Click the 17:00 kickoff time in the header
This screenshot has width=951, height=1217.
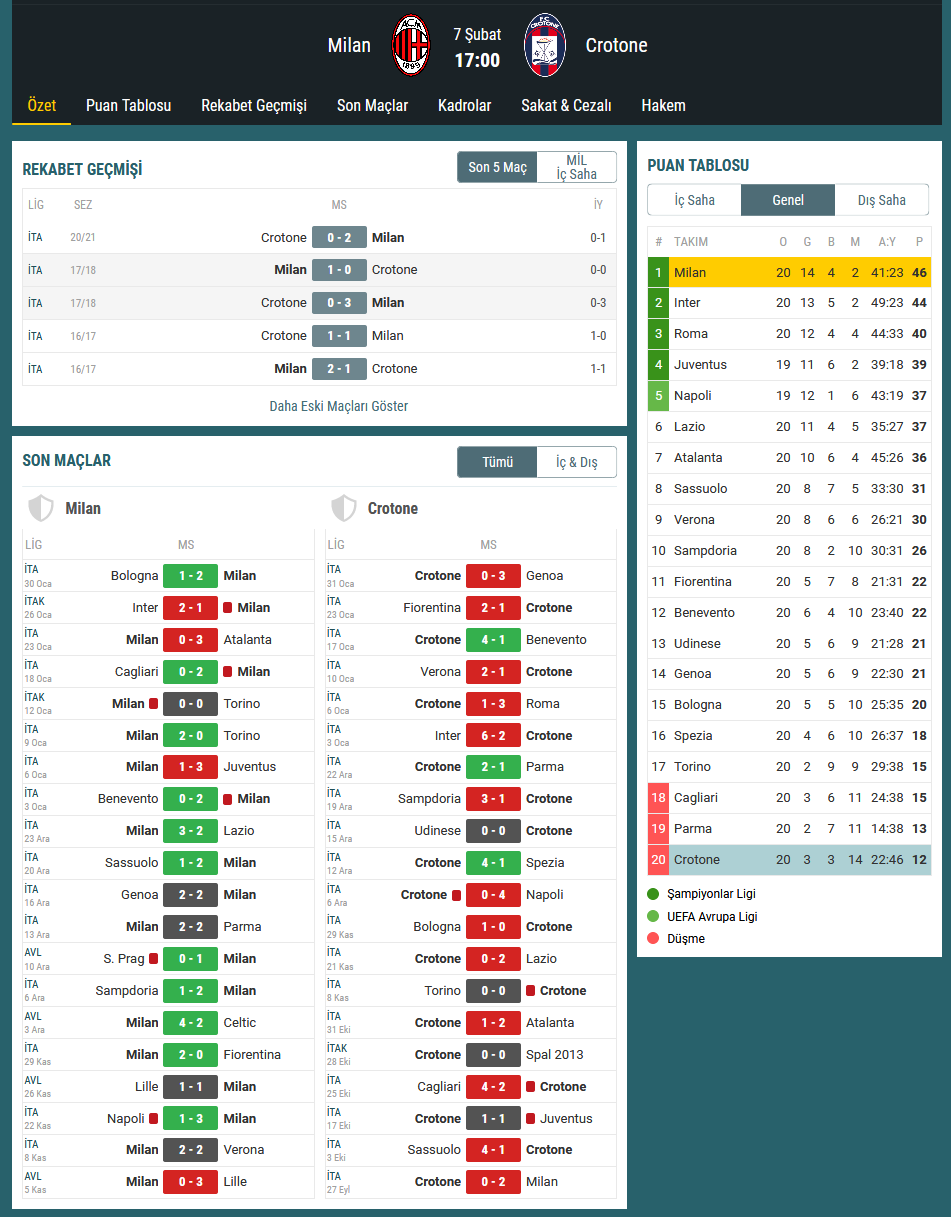click(x=477, y=61)
